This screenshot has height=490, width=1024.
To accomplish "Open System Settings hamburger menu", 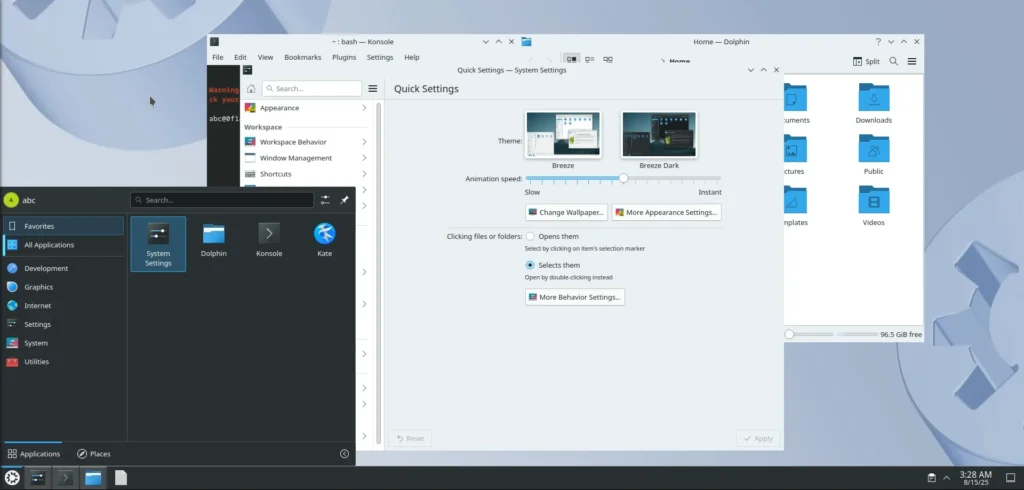I will tap(372, 89).
